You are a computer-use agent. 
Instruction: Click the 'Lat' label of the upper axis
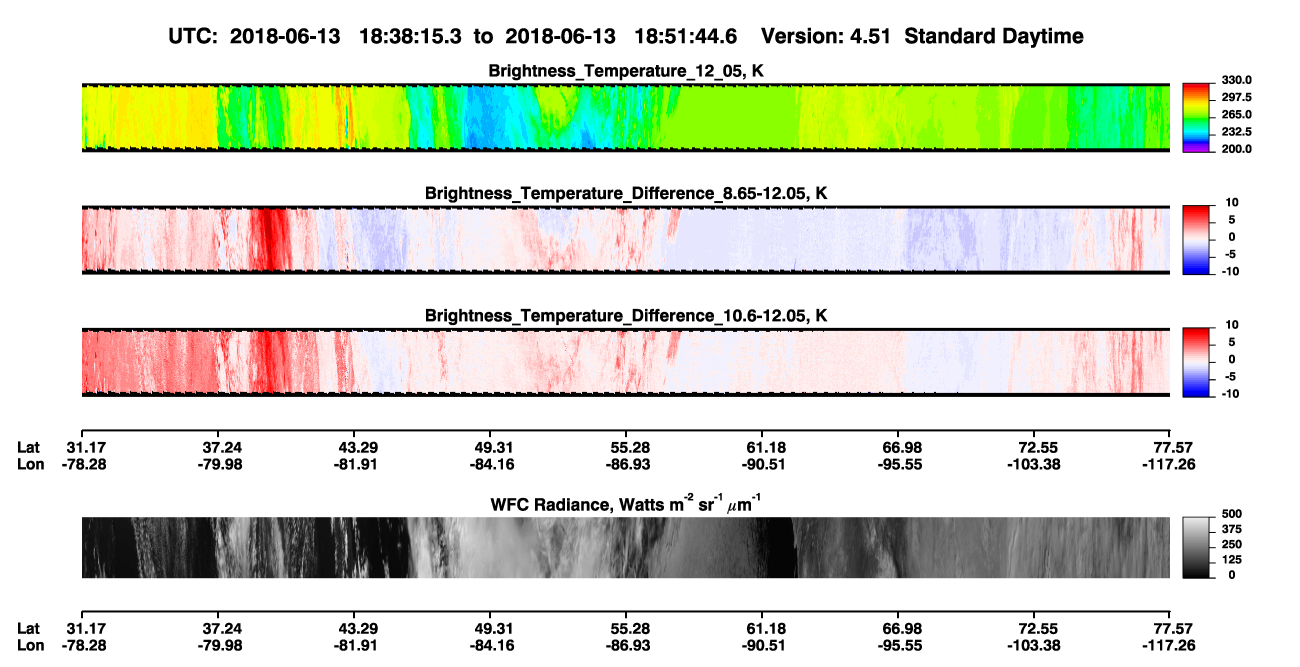(x=28, y=447)
